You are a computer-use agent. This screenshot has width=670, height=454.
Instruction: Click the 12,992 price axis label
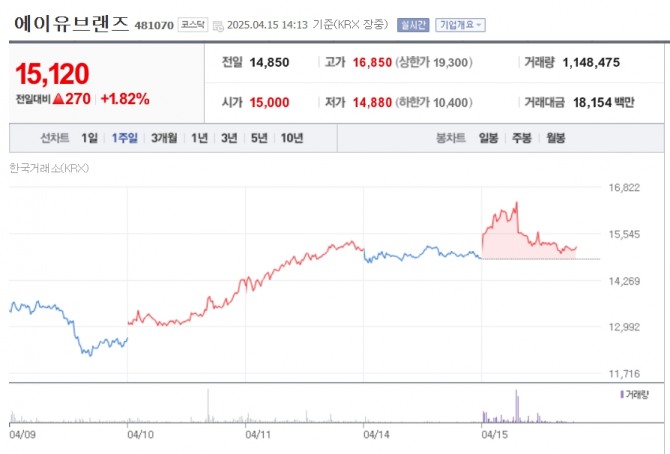[x=624, y=327]
